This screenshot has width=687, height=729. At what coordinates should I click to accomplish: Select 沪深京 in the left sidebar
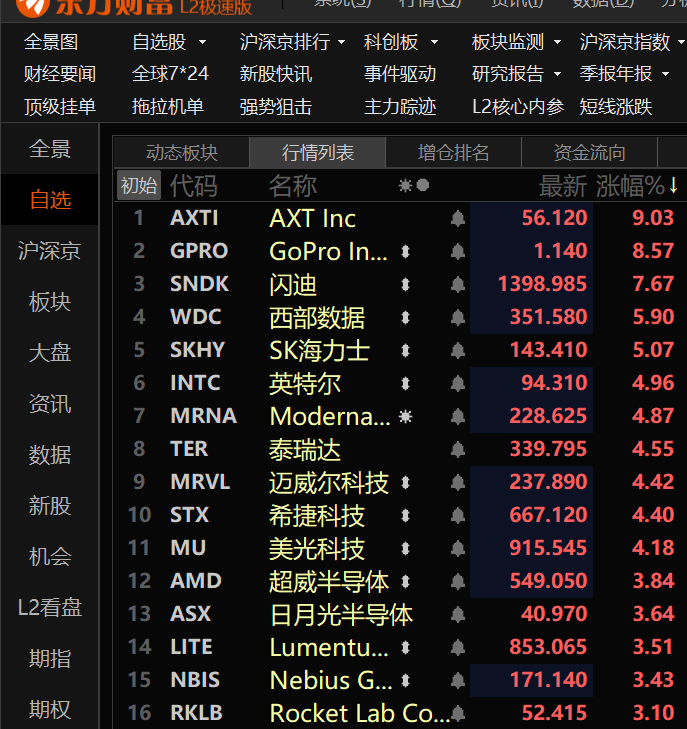pos(50,251)
